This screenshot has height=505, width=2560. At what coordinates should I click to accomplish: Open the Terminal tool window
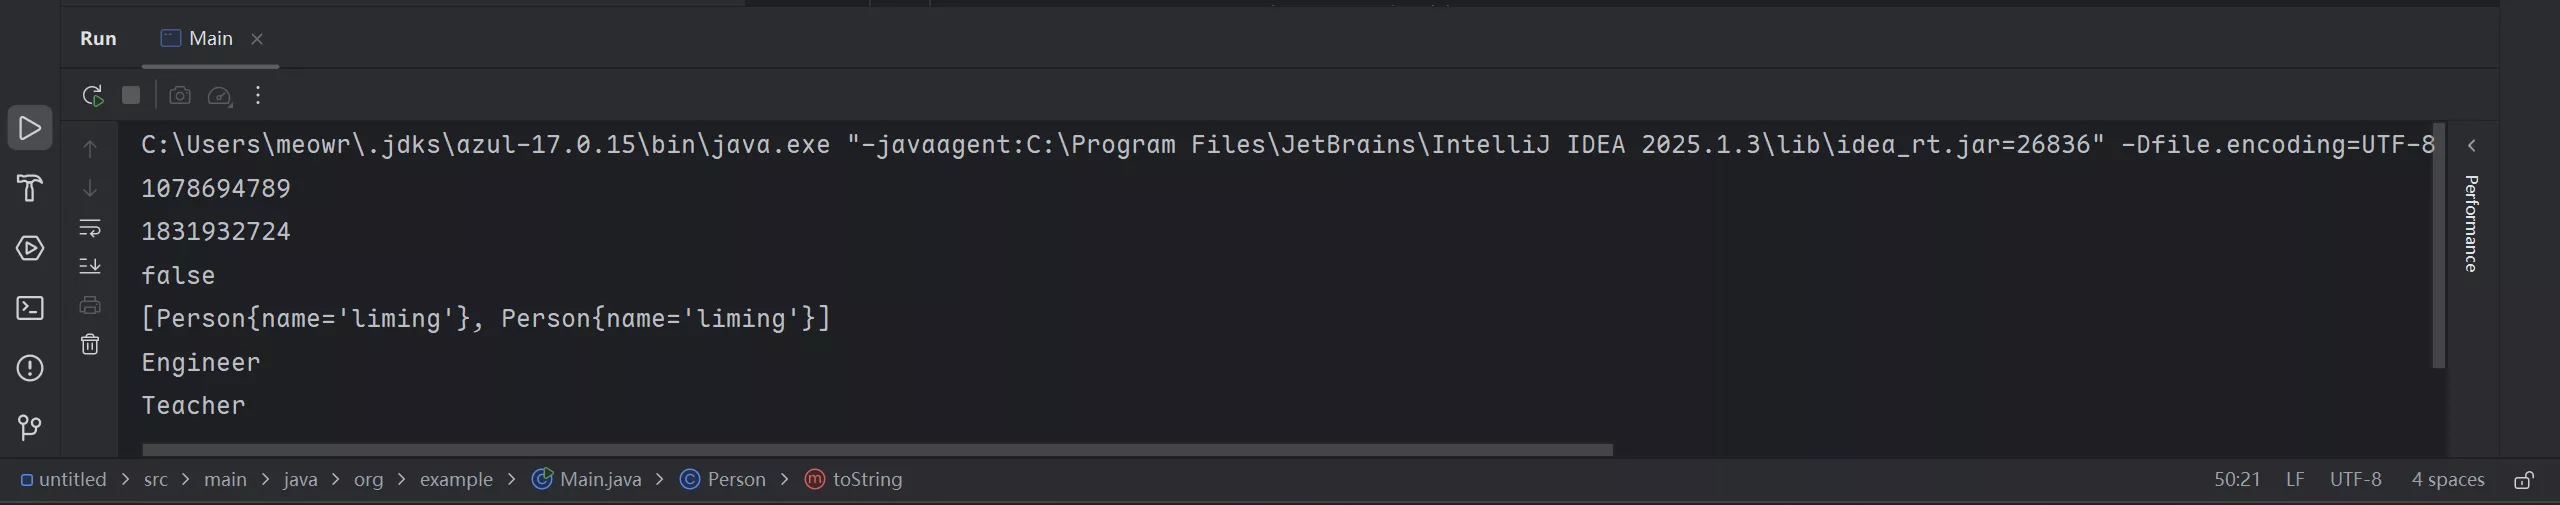(x=30, y=308)
